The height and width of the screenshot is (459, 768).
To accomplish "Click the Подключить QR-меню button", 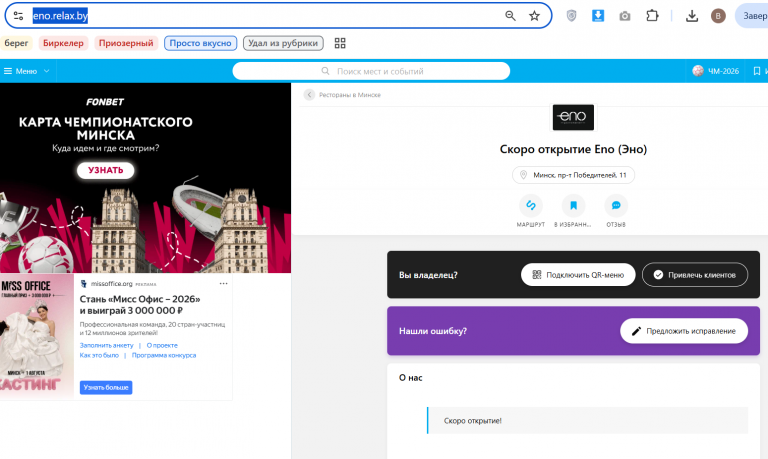I will coord(578,275).
